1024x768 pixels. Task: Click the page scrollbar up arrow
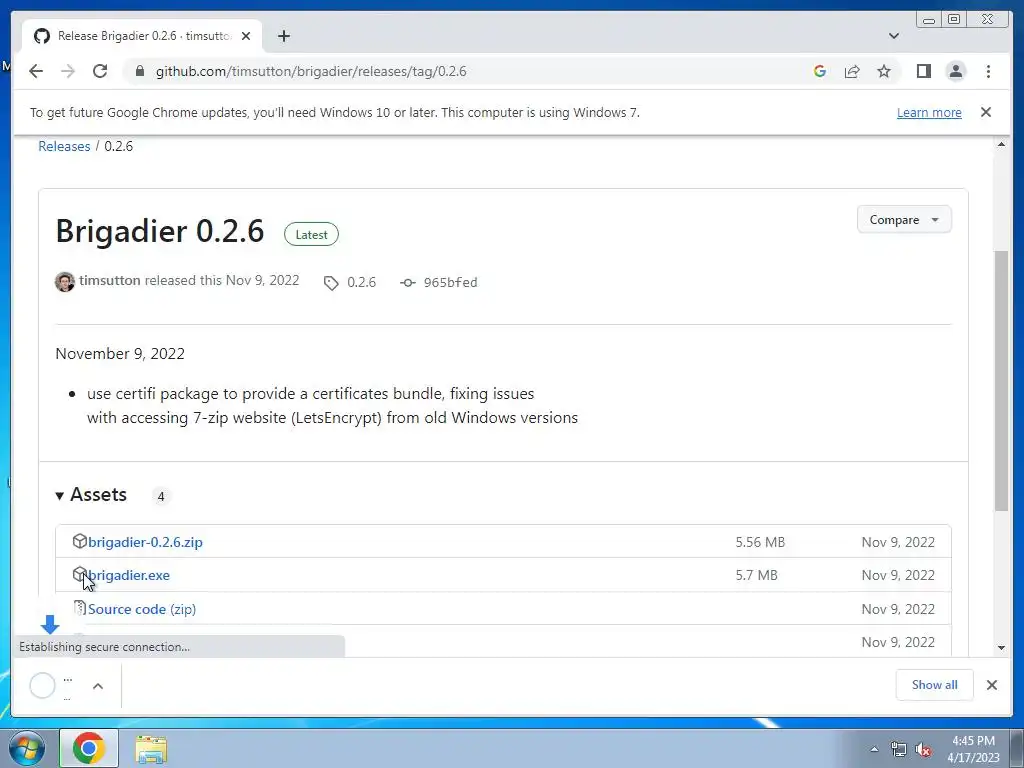tap(1001, 144)
